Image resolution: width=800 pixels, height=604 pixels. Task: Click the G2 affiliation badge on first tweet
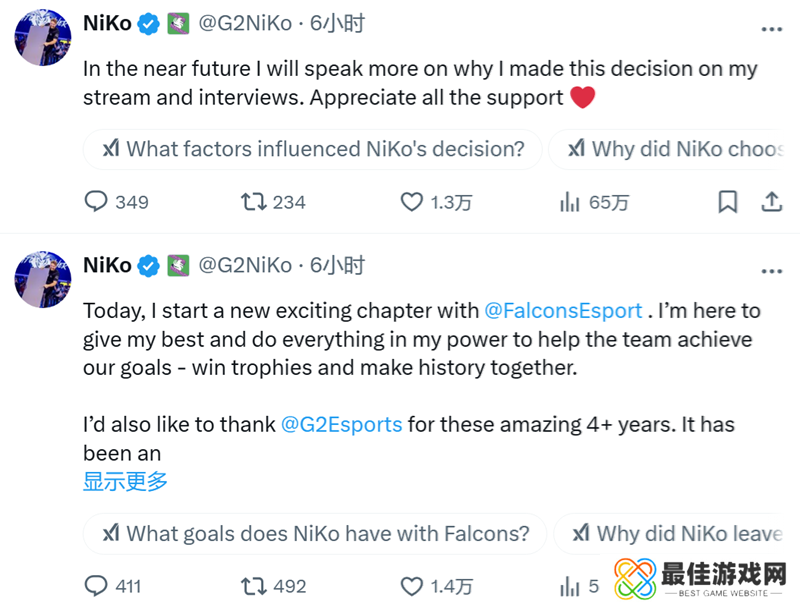point(178,23)
